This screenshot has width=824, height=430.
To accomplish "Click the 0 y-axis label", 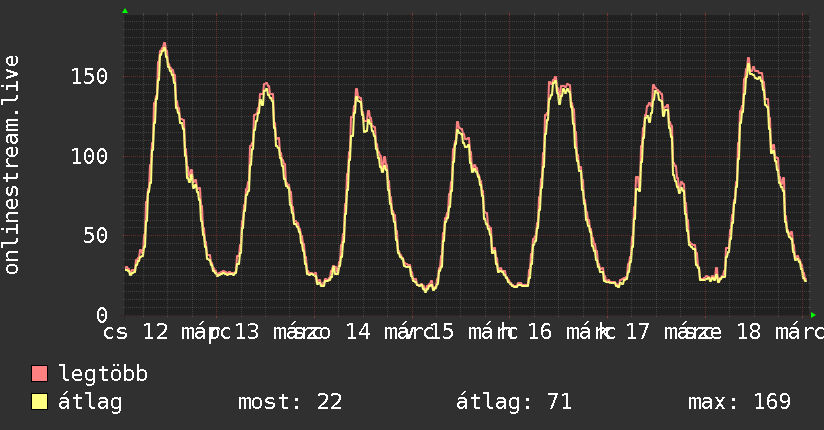I will point(102,315).
